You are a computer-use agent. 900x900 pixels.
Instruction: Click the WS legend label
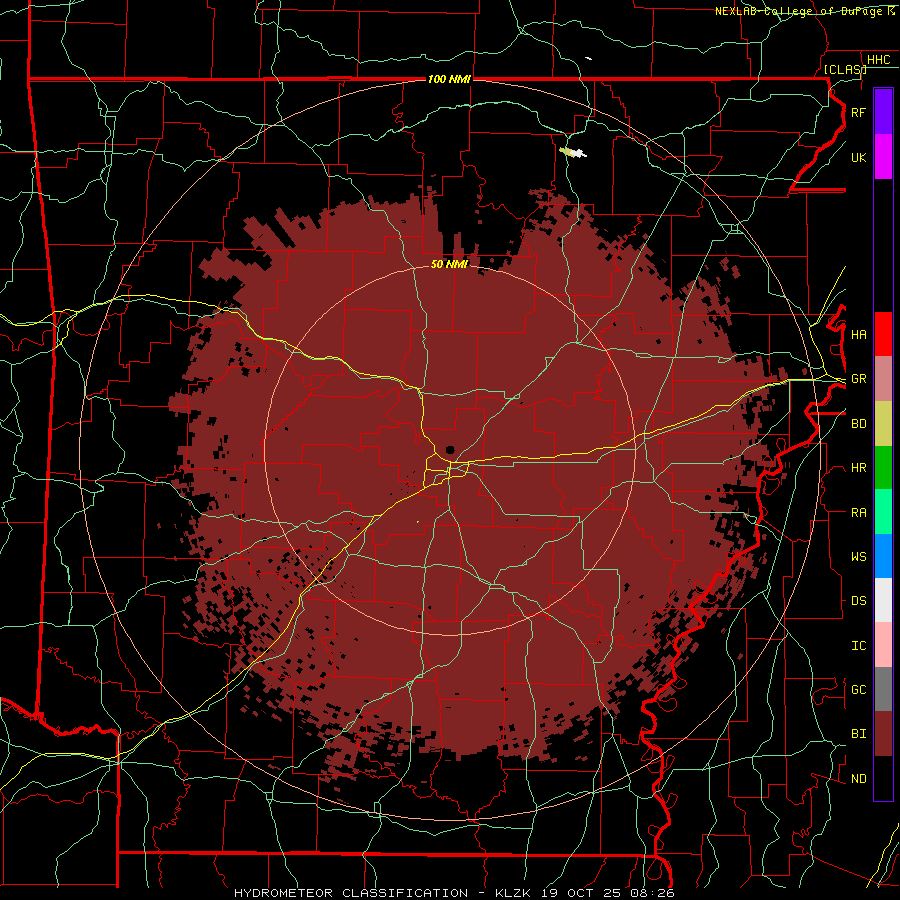tap(858, 556)
